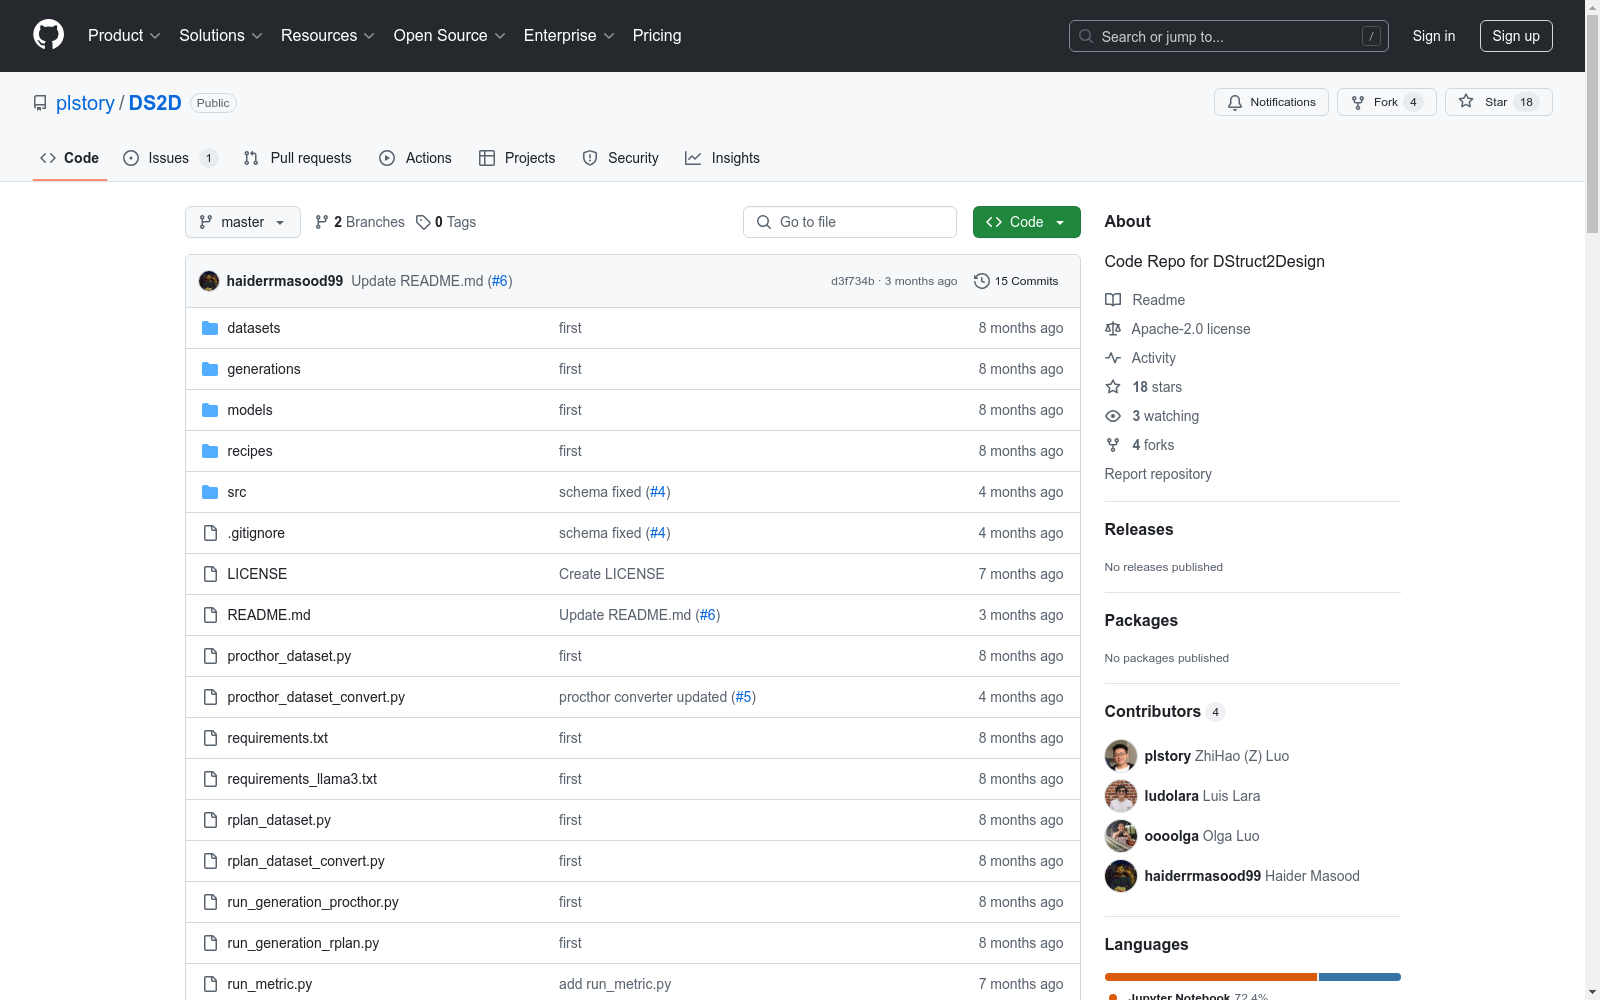Click Report repository link
The image size is (1600, 1000).
[x=1158, y=474]
